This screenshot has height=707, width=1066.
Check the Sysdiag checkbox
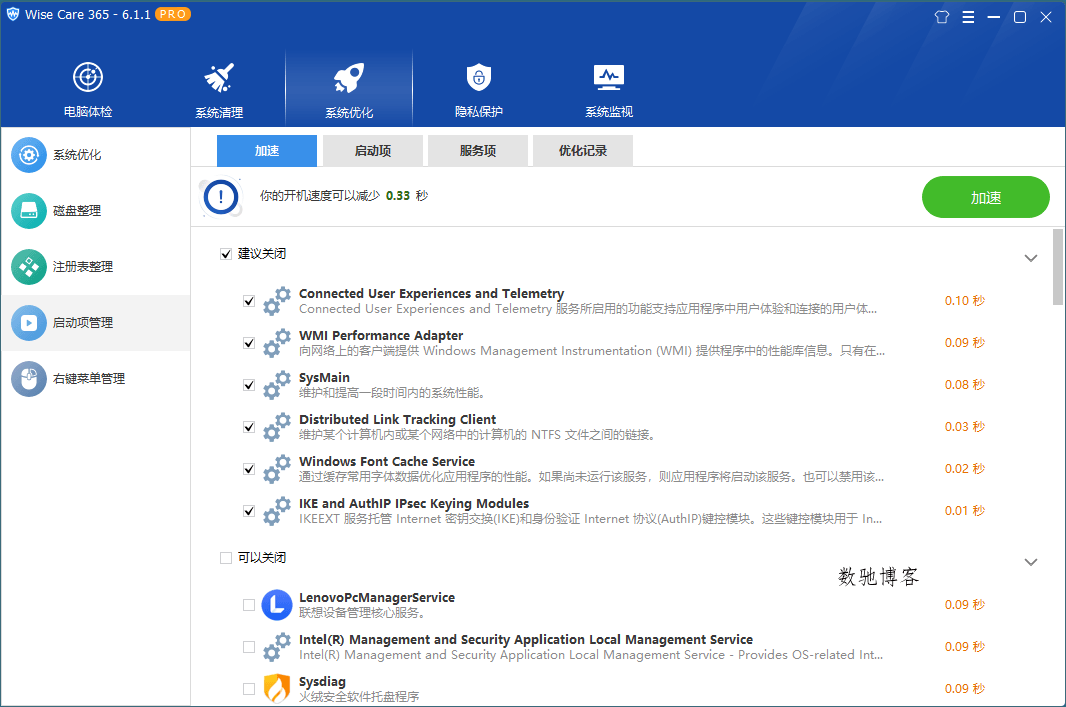(x=249, y=689)
